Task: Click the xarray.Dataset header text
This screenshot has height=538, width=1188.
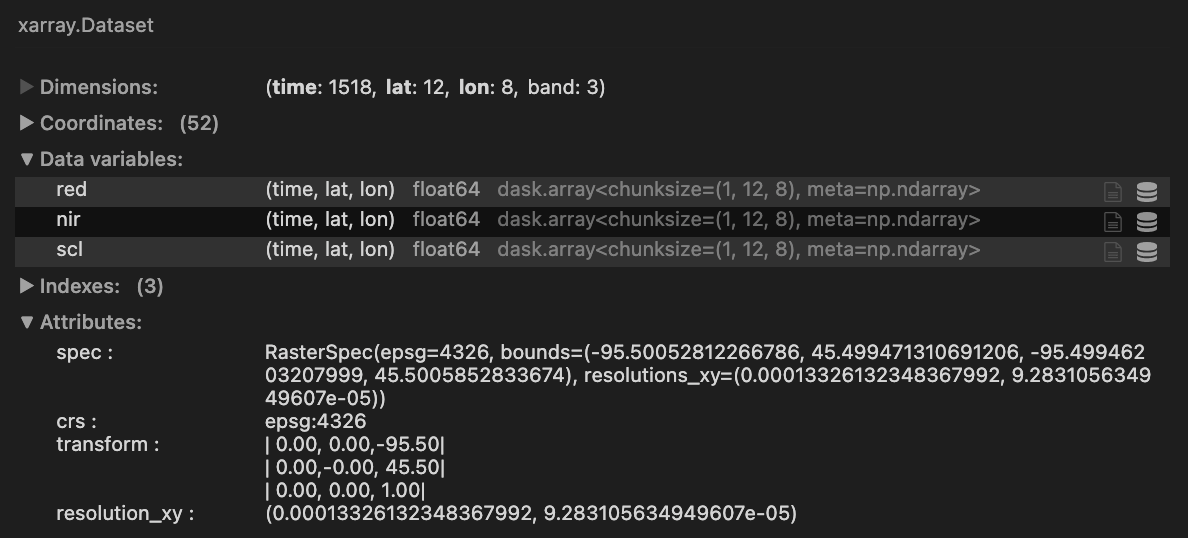Action: click(86, 26)
